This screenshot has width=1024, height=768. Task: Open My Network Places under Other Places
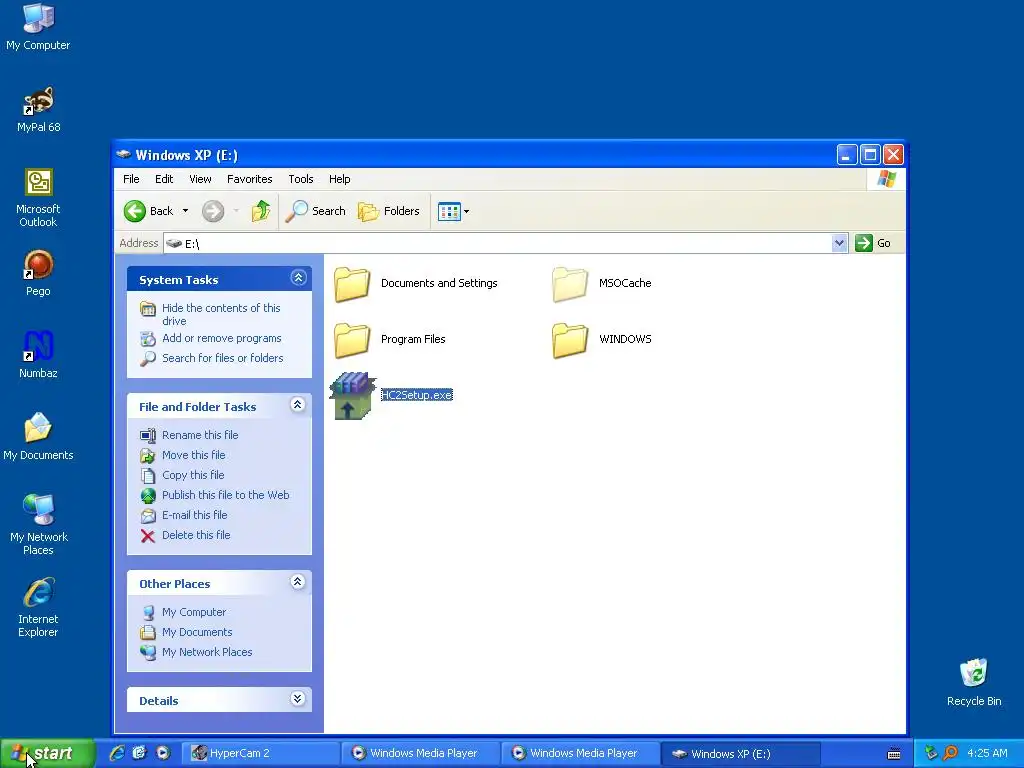click(x=207, y=652)
